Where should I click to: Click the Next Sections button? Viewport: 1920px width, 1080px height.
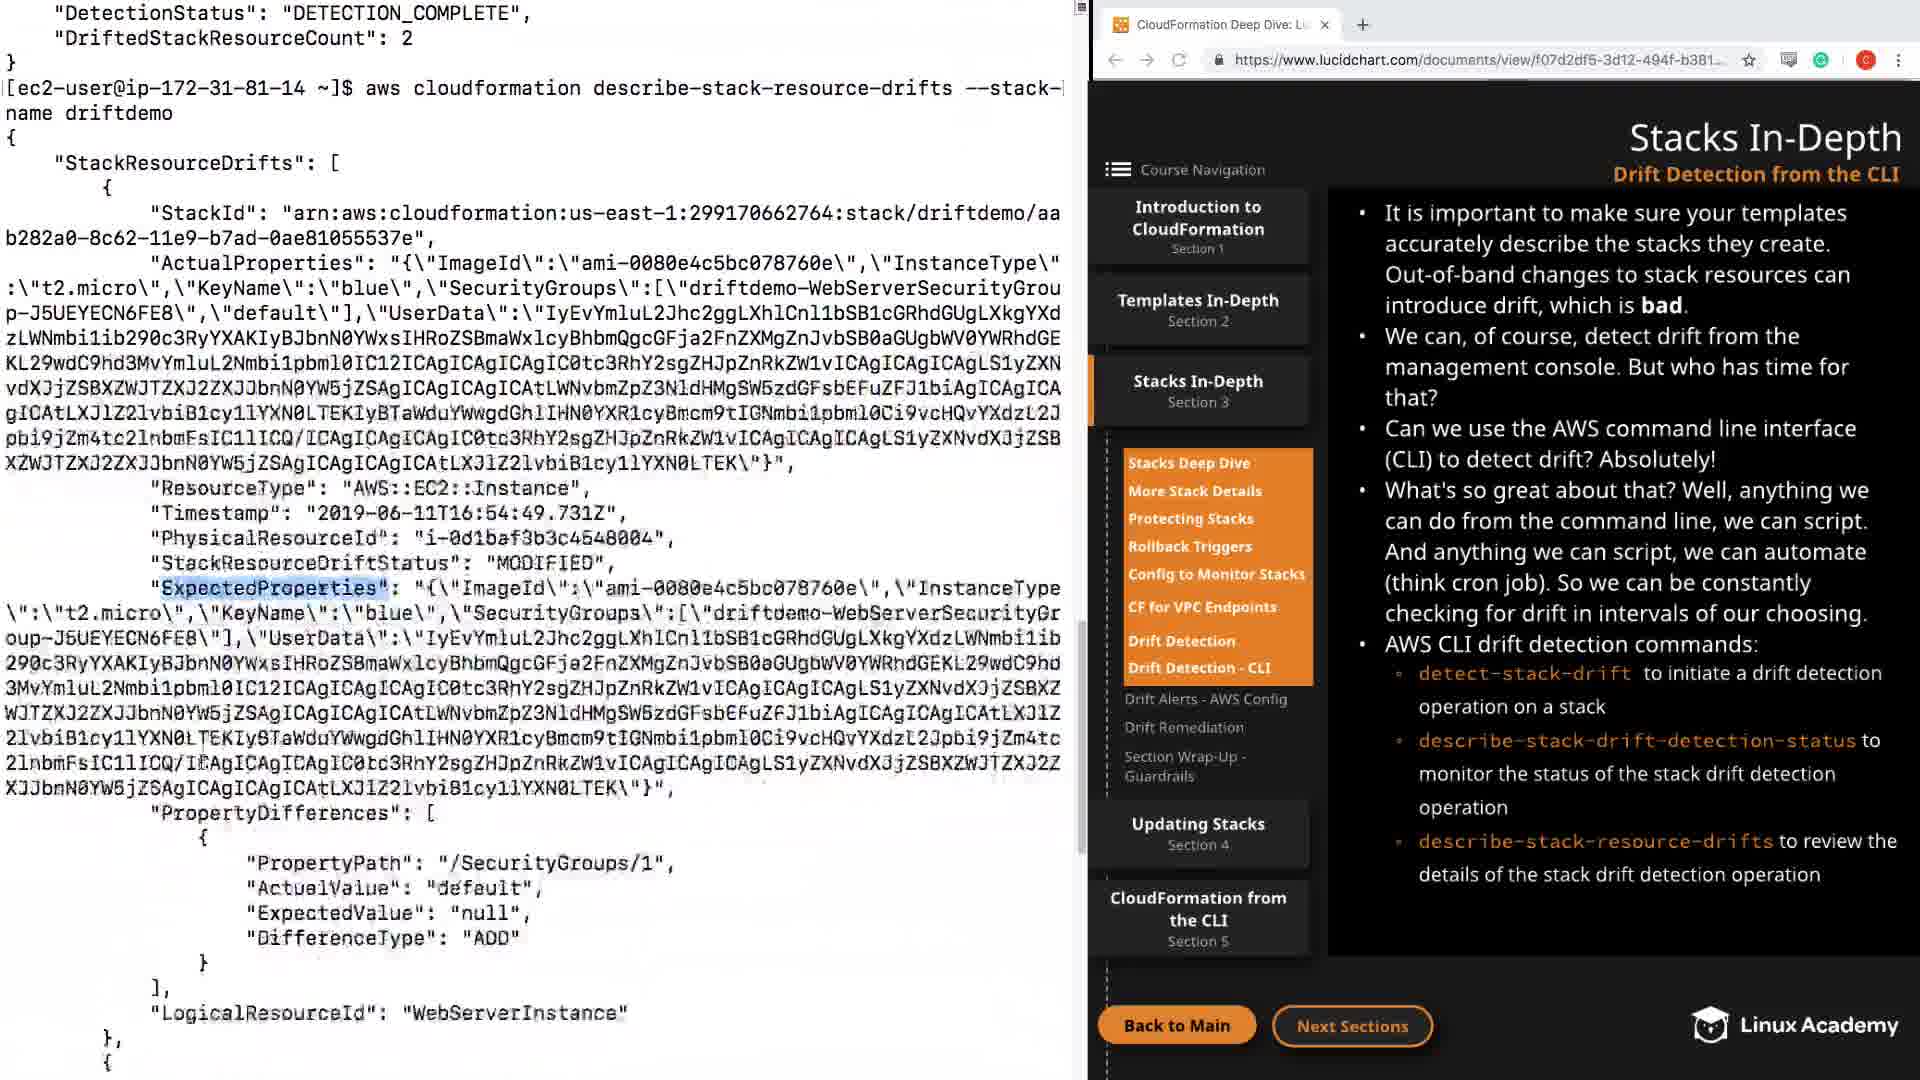[1352, 1026]
